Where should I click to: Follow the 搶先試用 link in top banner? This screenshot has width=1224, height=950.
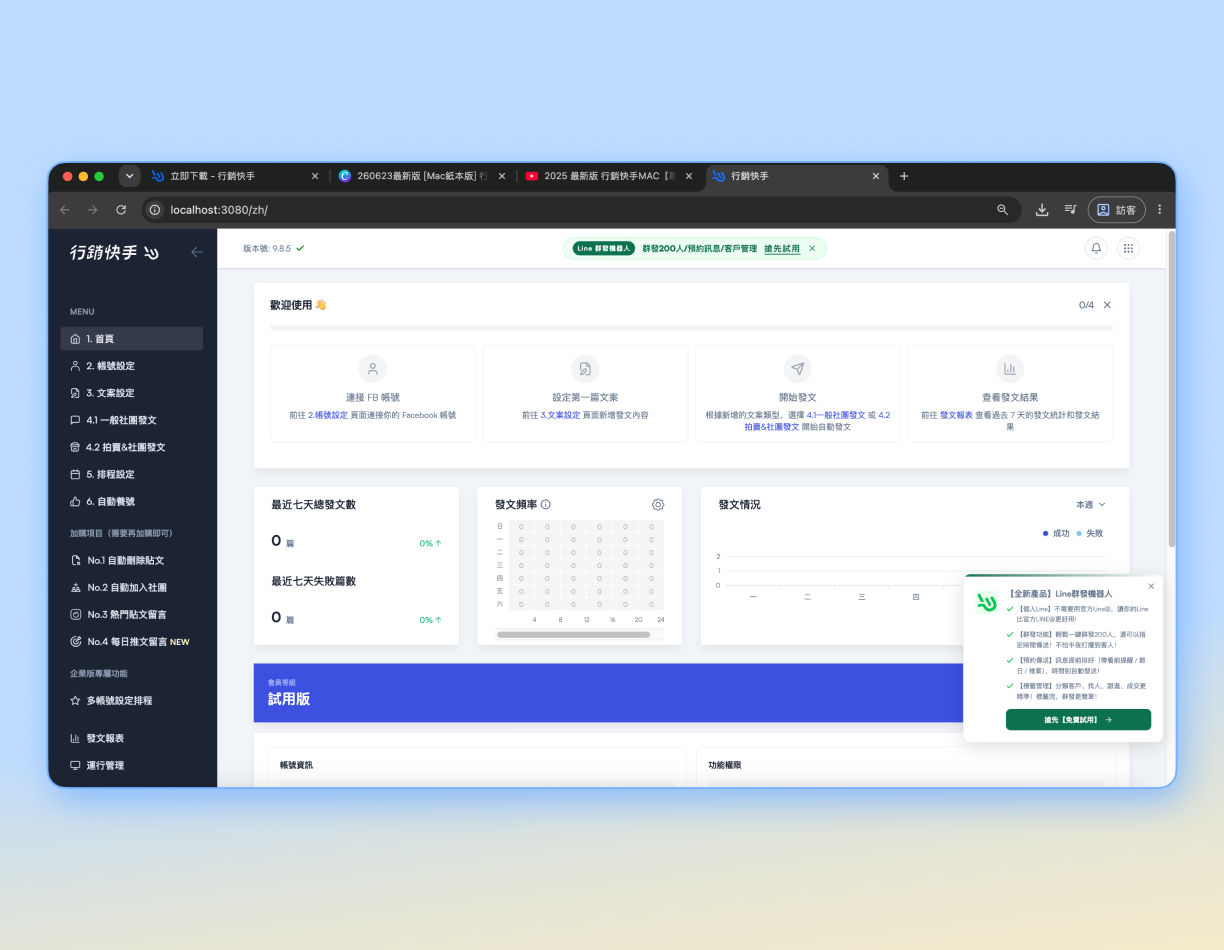click(782, 248)
